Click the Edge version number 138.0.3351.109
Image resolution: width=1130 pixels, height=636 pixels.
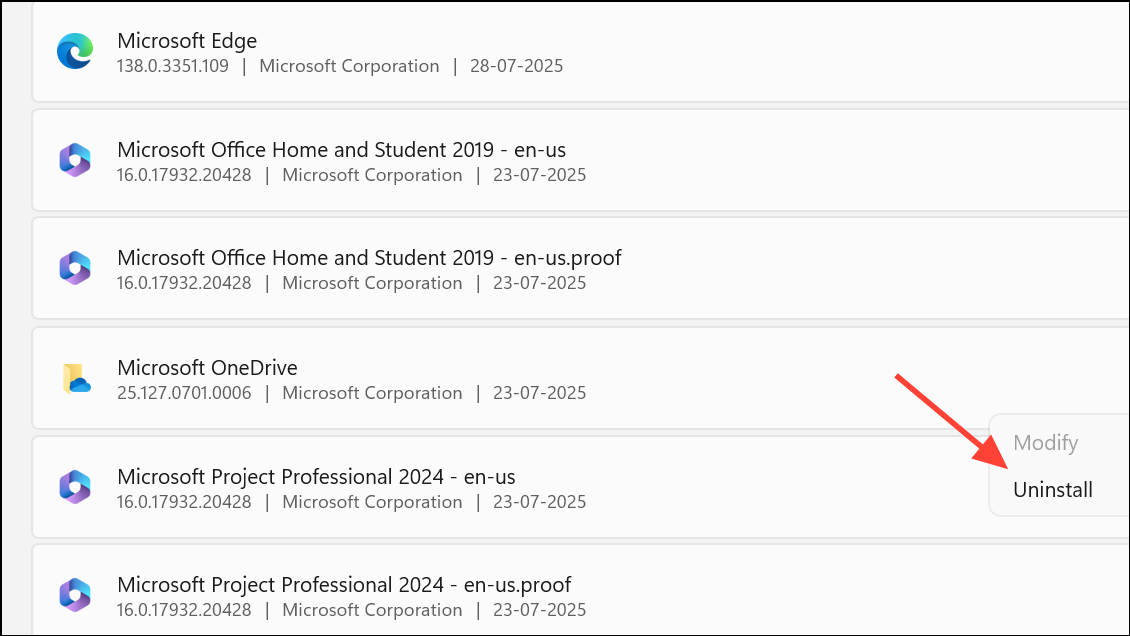(x=172, y=66)
